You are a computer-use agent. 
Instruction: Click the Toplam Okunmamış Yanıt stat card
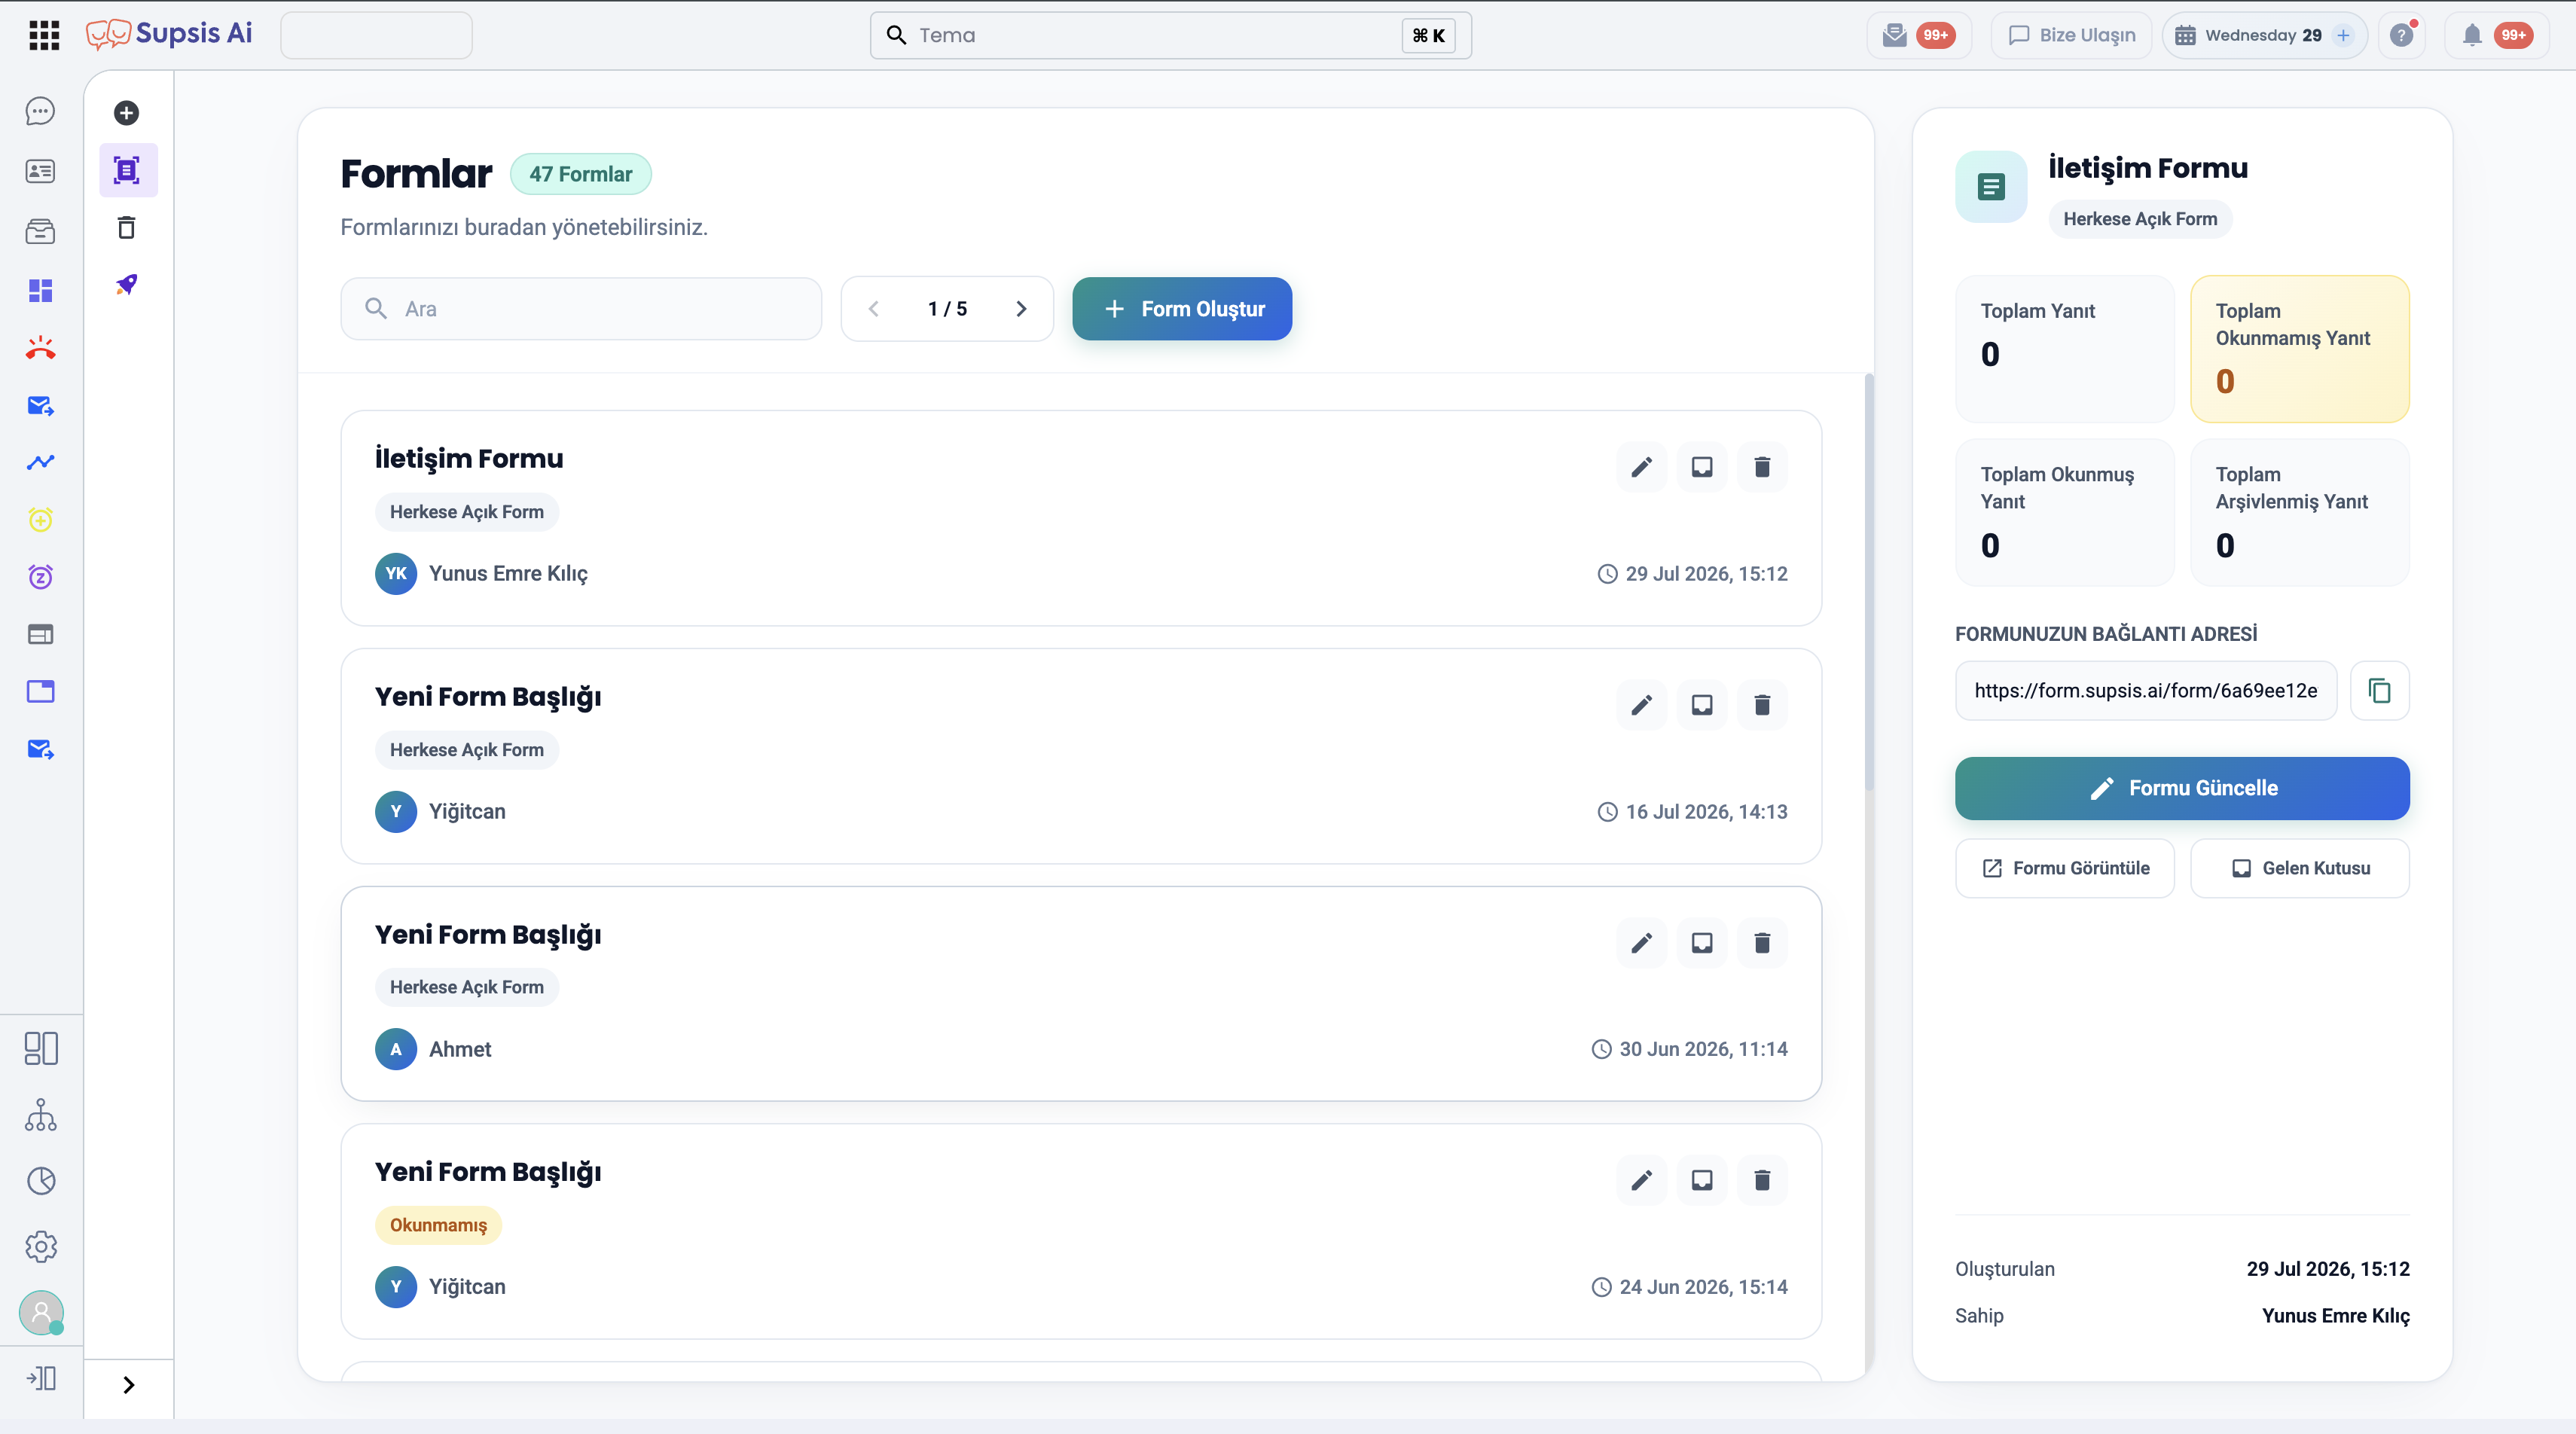coord(2300,349)
